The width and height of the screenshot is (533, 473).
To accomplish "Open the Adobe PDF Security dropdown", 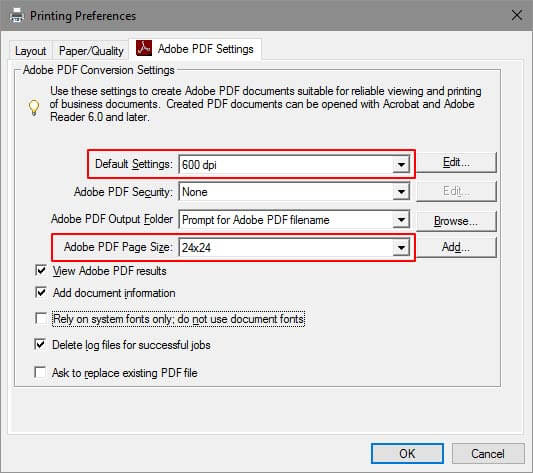I will click(401, 192).
